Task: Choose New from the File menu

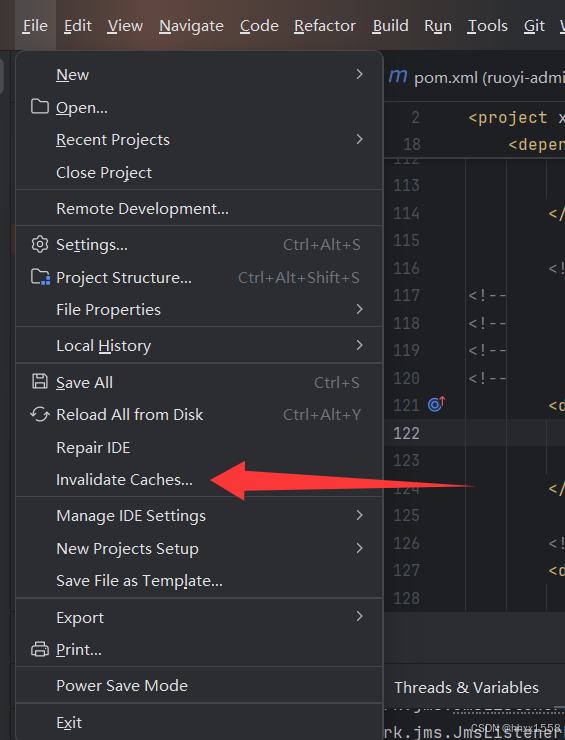Action: (x=199, y=75)
